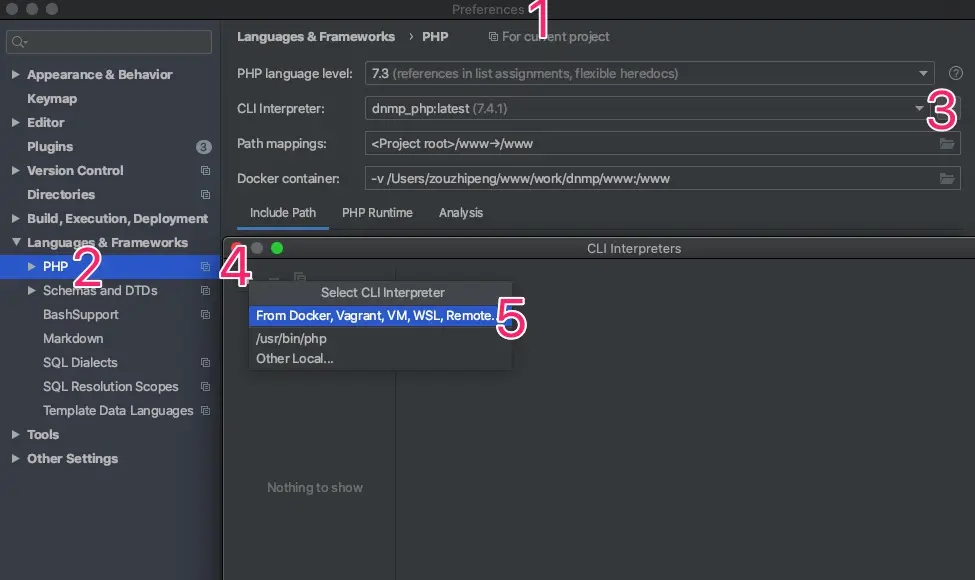
Task: Expand Schemas and DTDs subtree arrow
Action: tap(31, 290)
